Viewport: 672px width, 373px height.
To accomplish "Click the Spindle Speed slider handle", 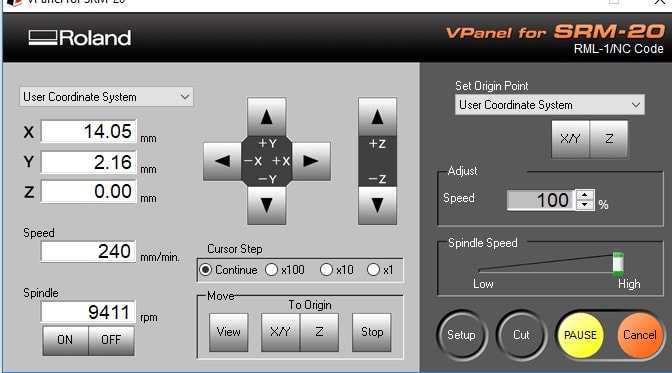I will pyautogui.click(x=618, y=264).
